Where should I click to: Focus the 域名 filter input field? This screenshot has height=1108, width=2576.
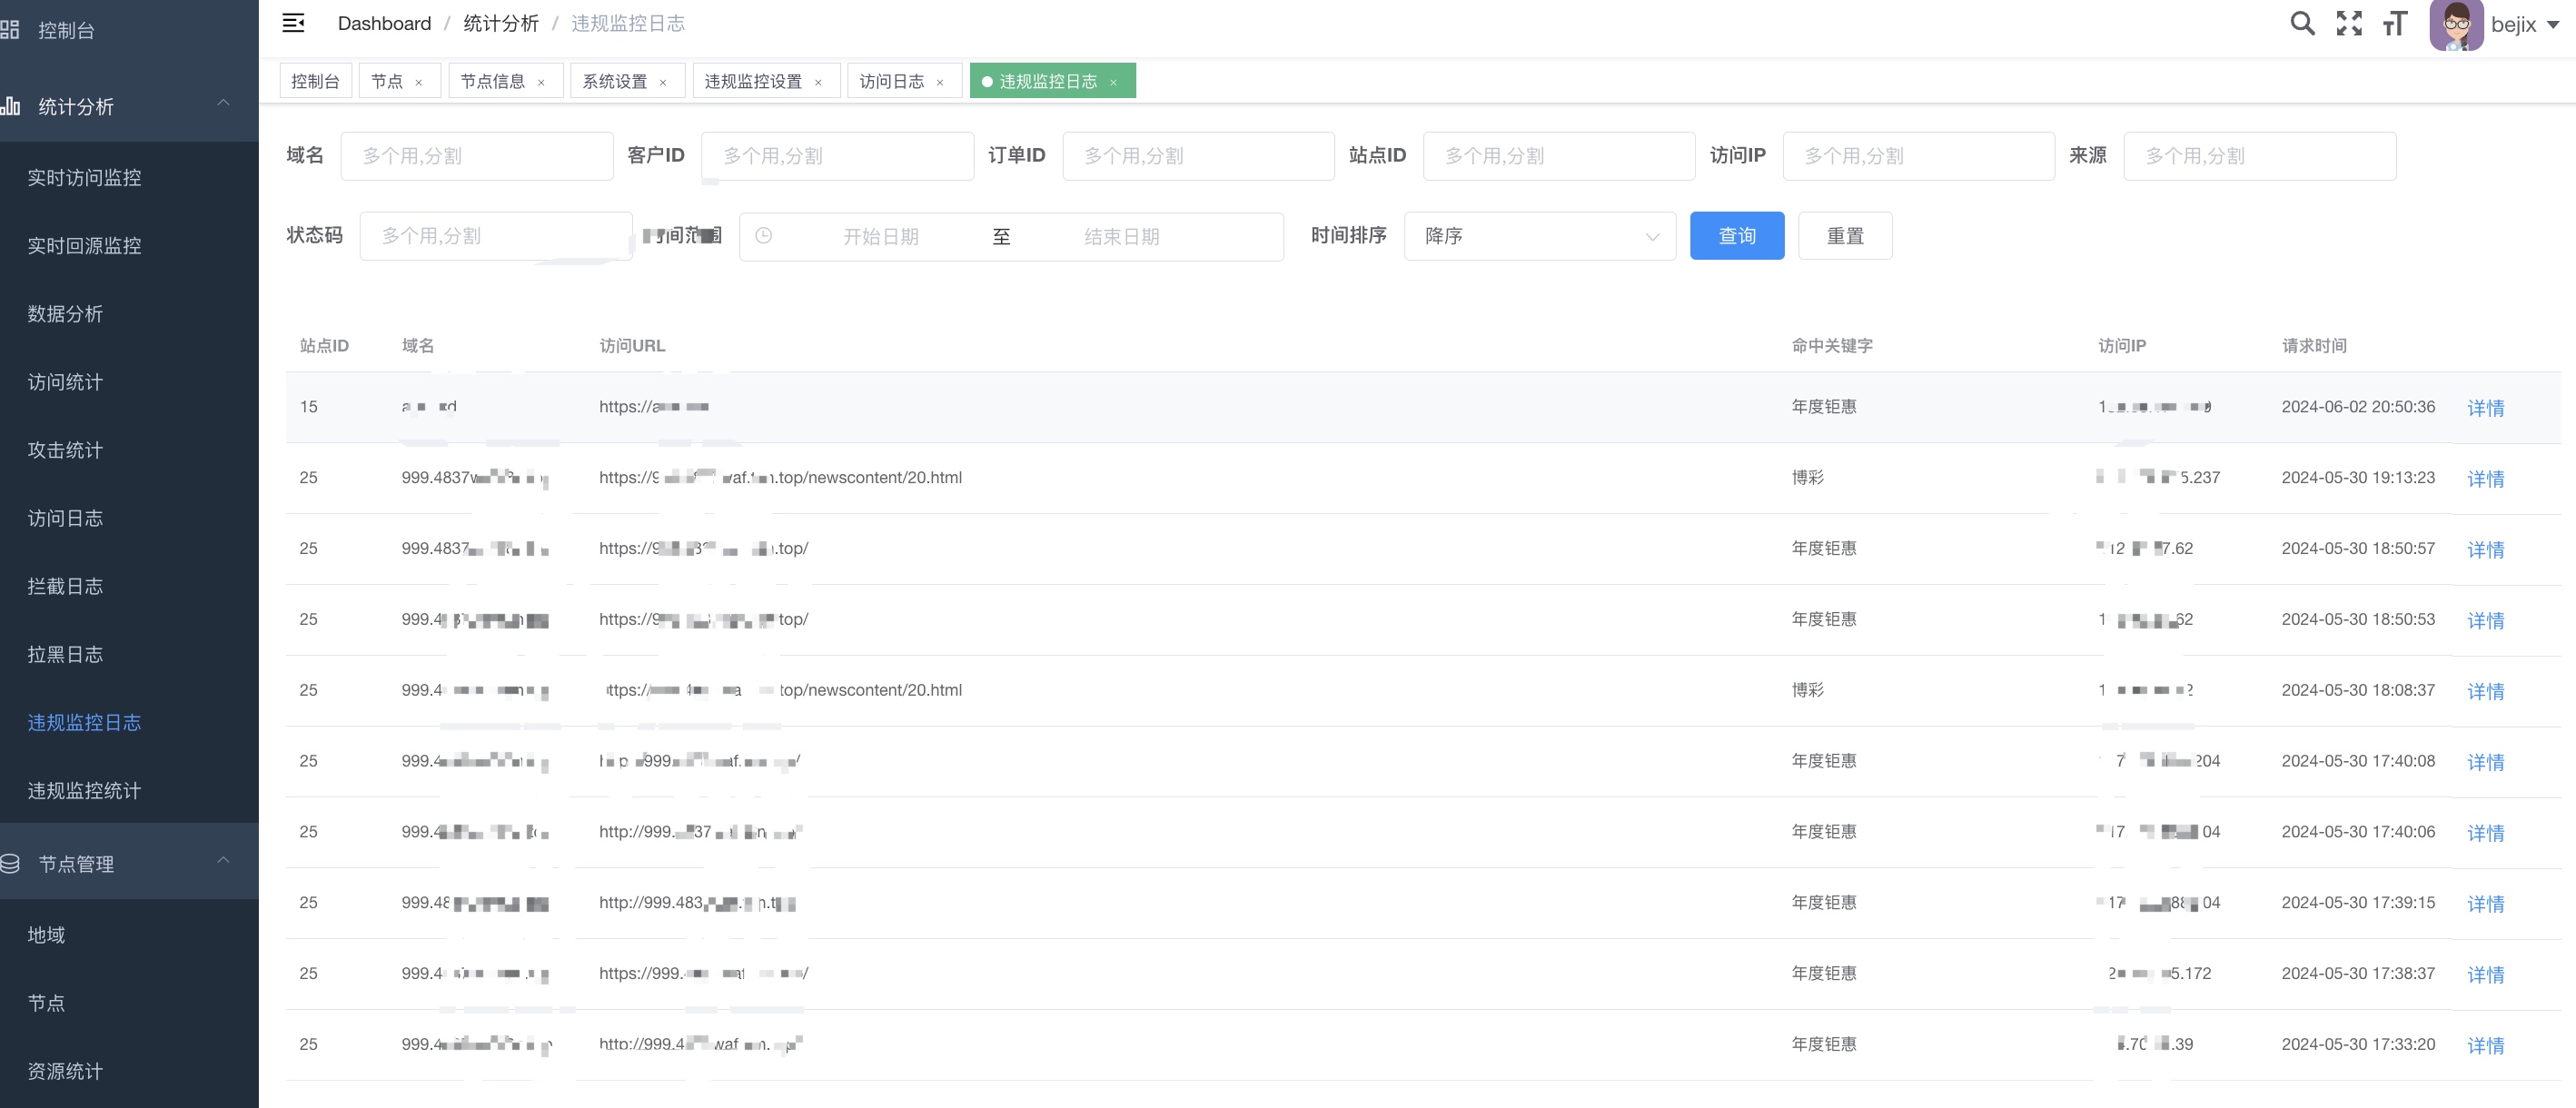click(x=476, y=156)
